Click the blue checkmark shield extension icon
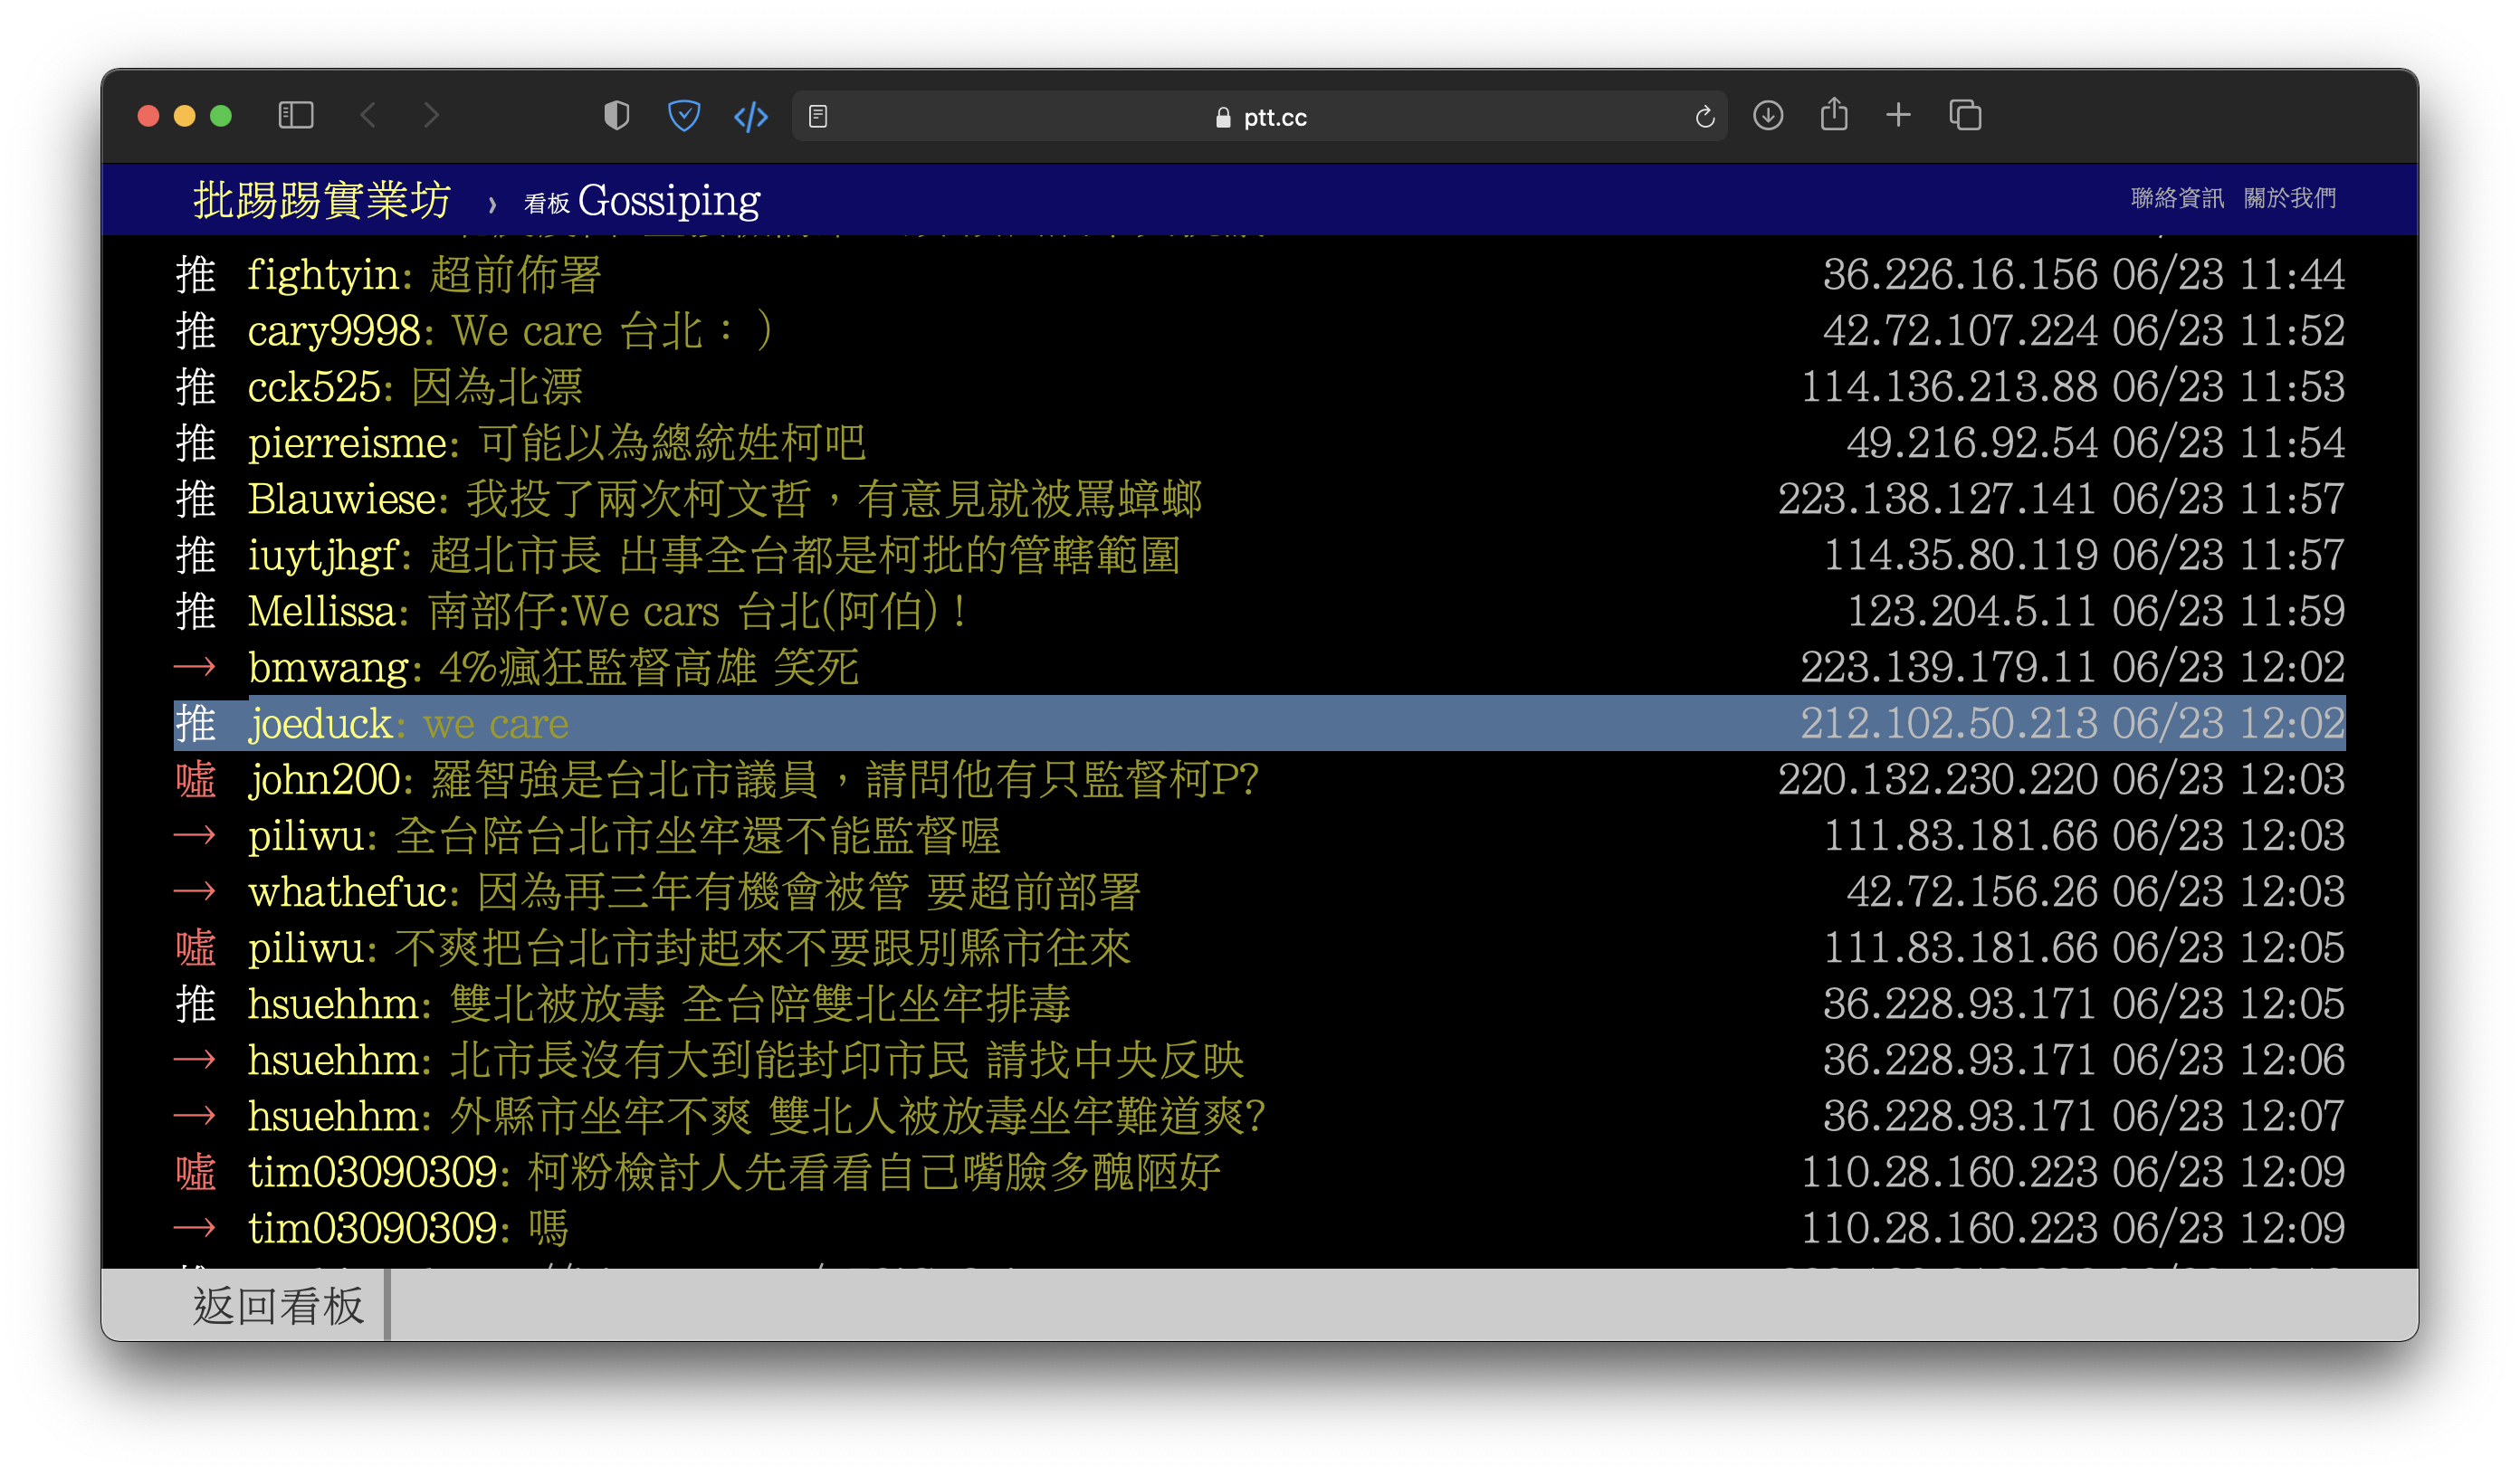The height and width of the screenshot is (1475, 2520). [x=684, y=116]
